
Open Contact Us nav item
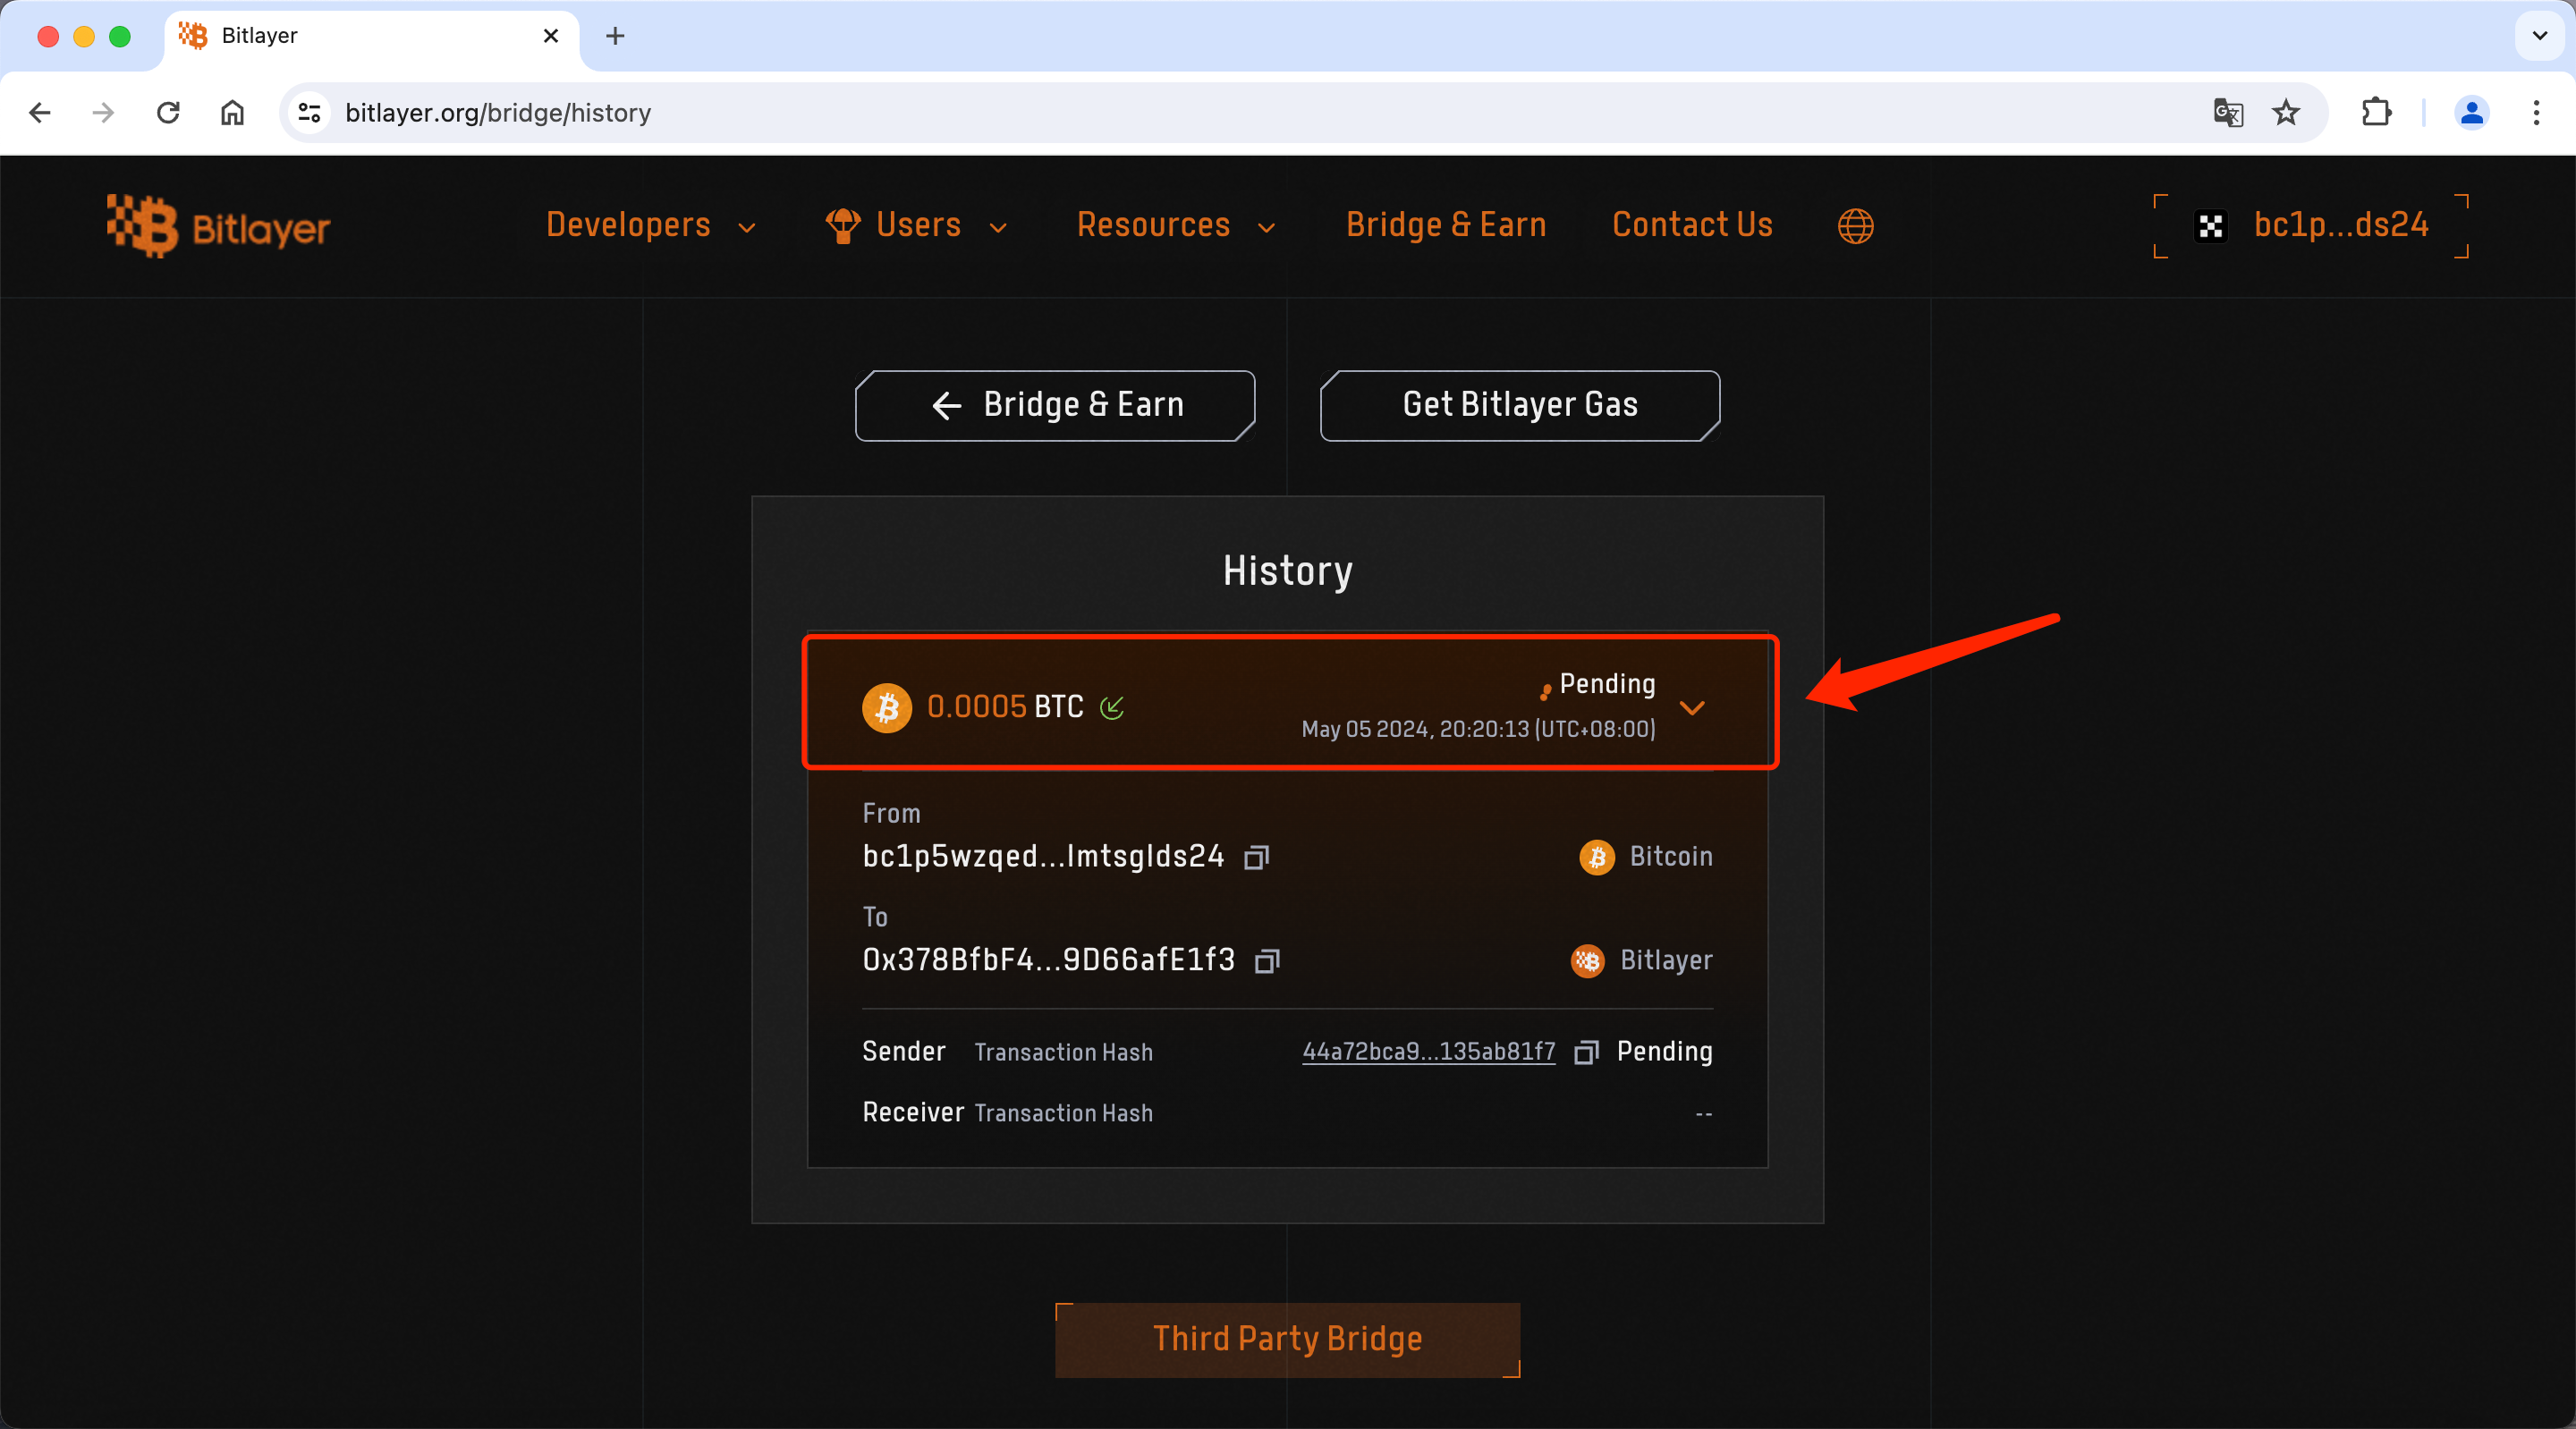[1691, 226]
